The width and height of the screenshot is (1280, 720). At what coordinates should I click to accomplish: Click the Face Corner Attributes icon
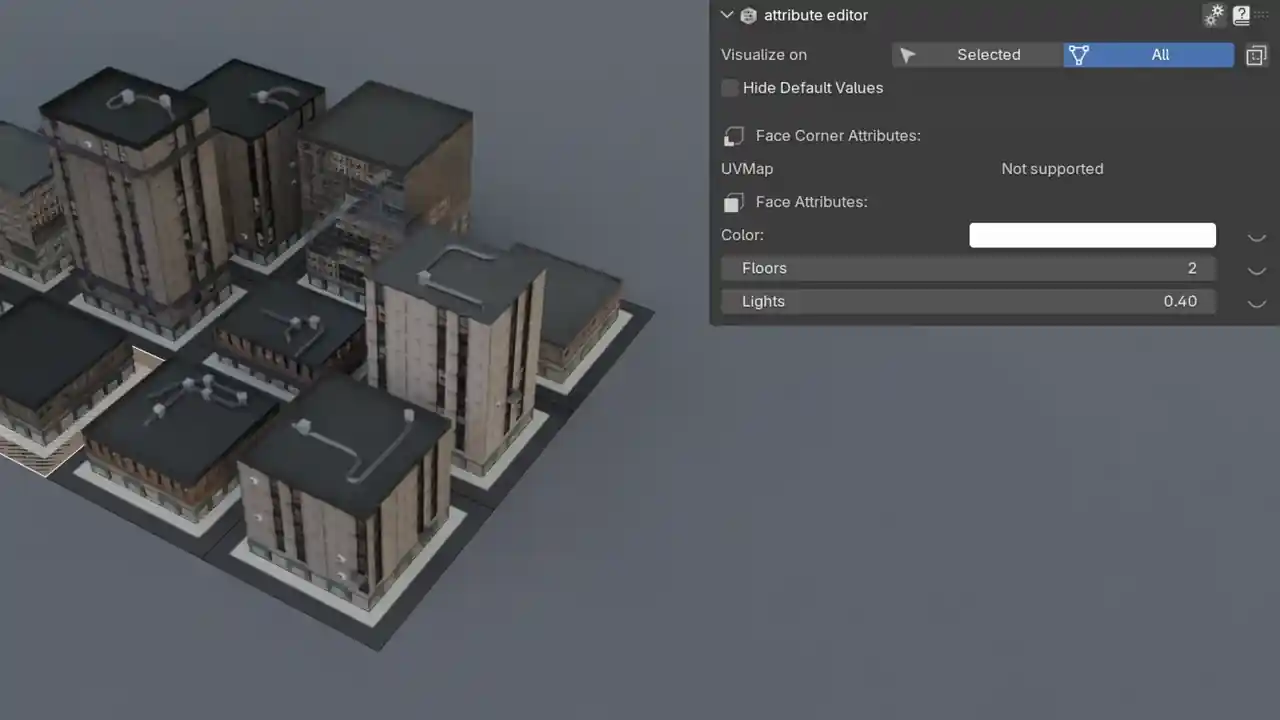coord(734,136)
